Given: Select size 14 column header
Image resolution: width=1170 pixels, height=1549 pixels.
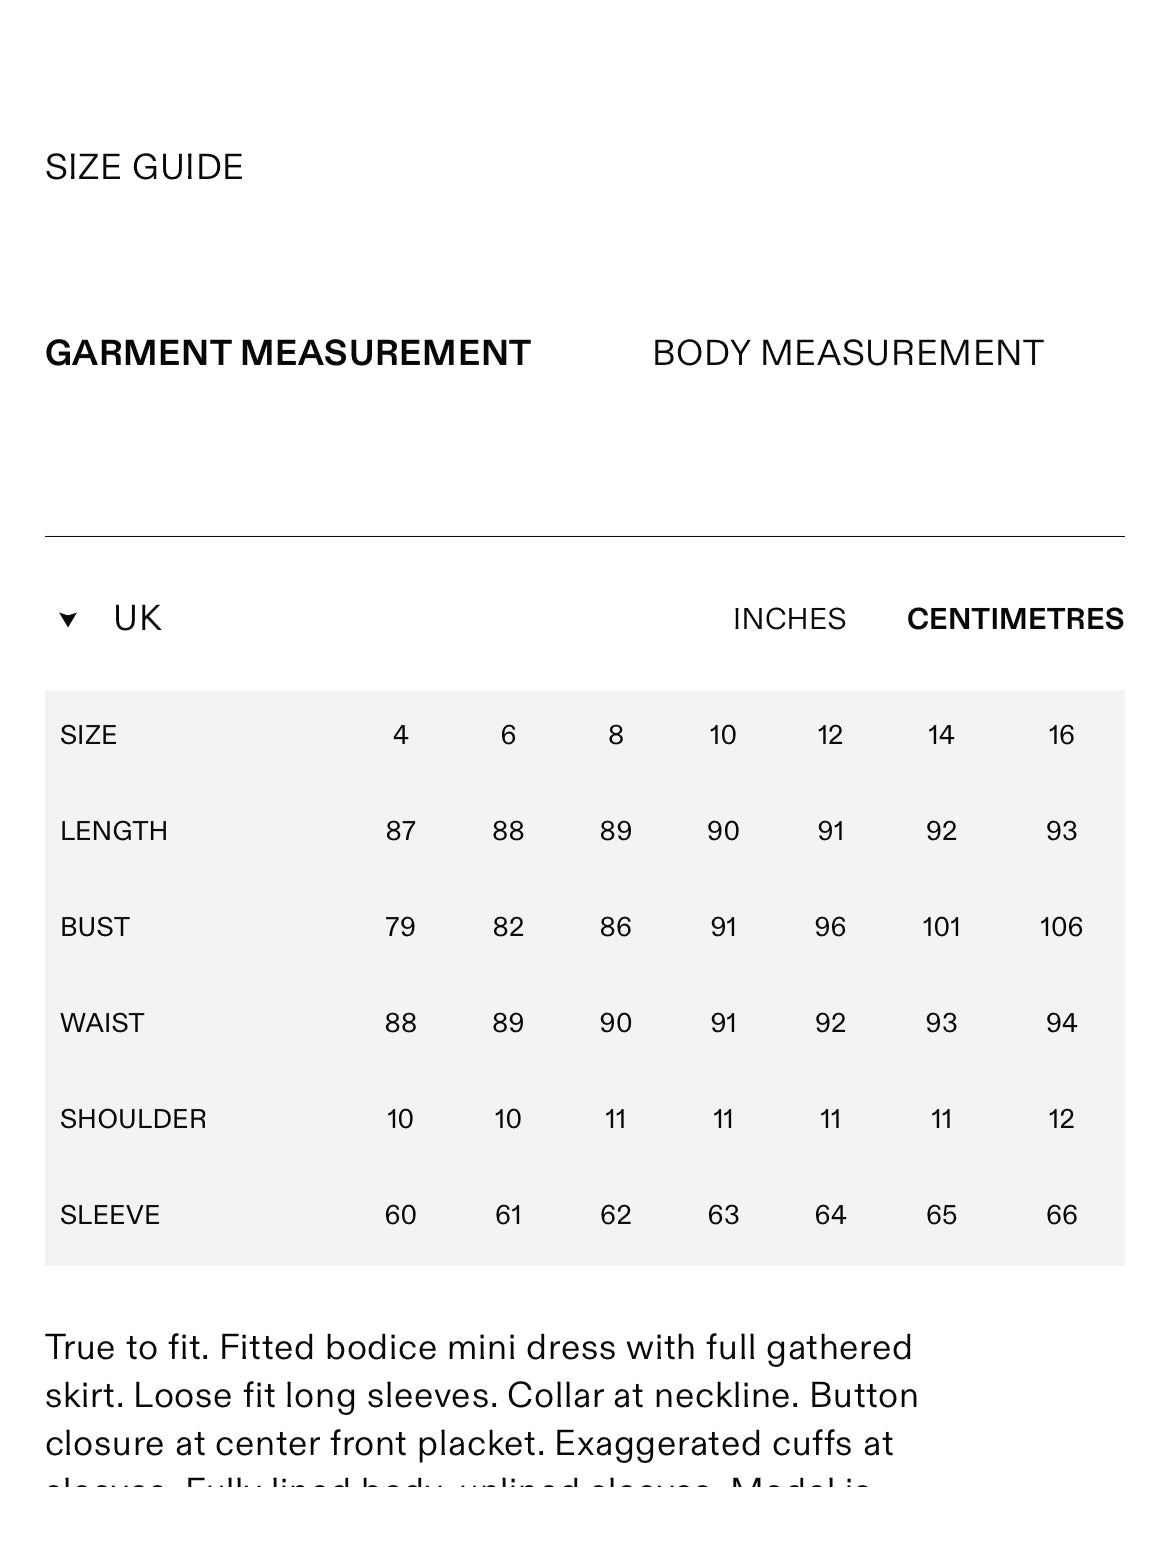Looking at the screenshot, I should pos(941,735).
